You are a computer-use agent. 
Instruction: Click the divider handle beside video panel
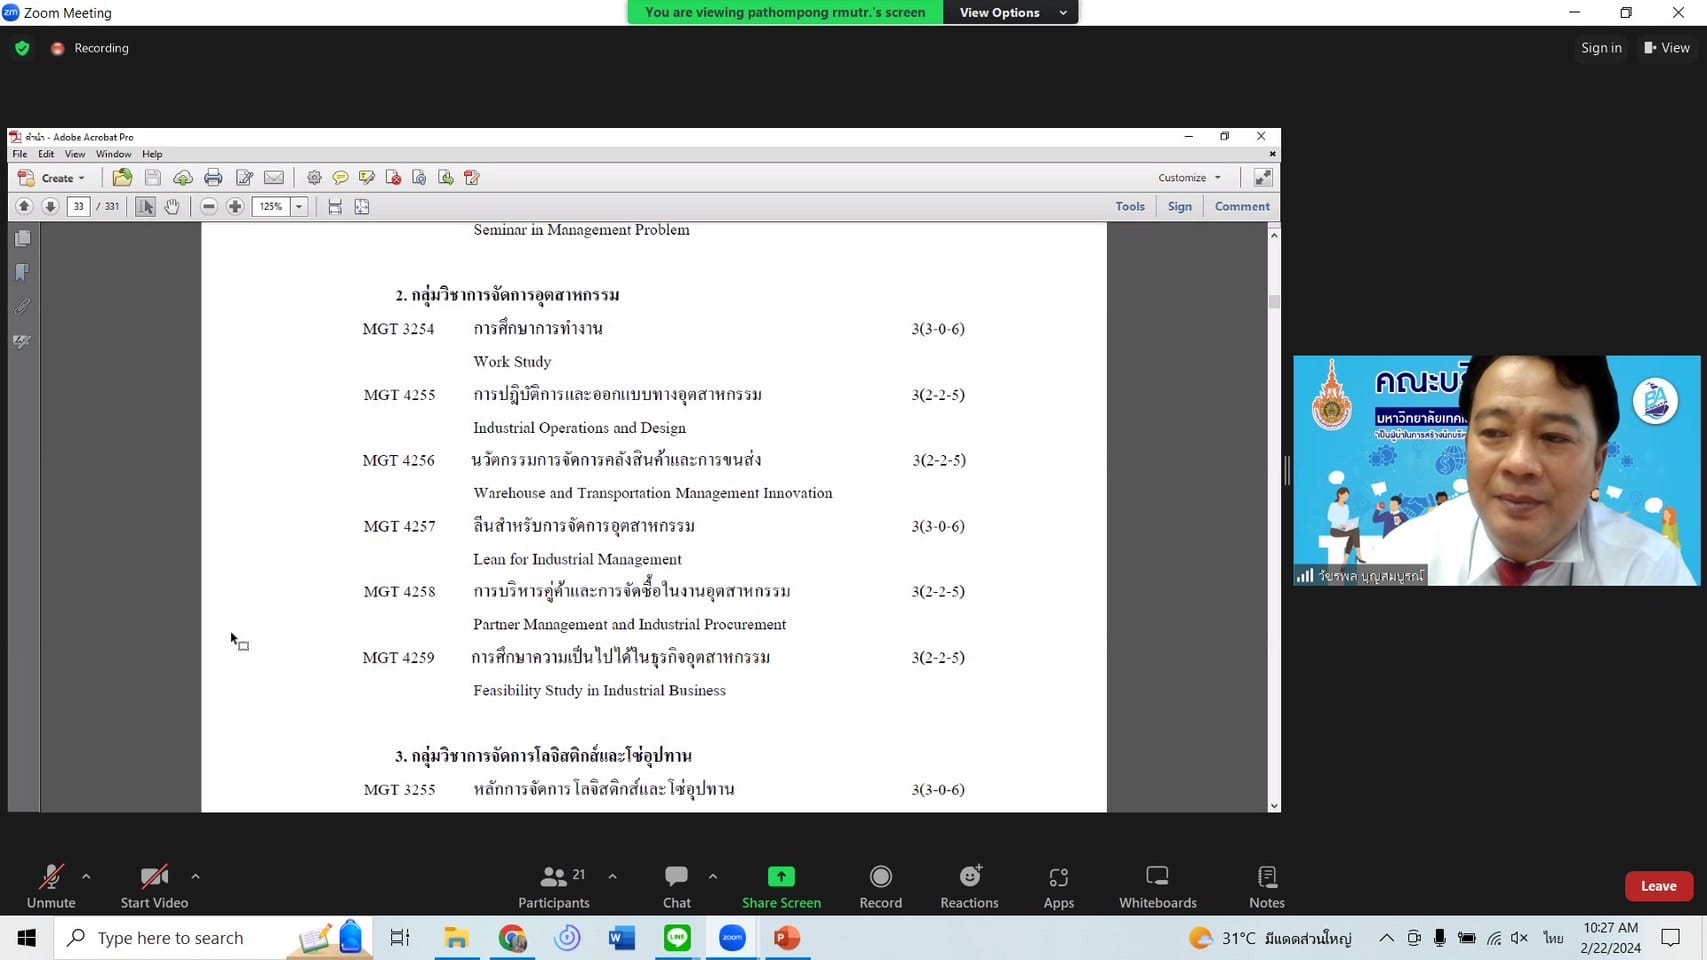(x=1287, y=470)
